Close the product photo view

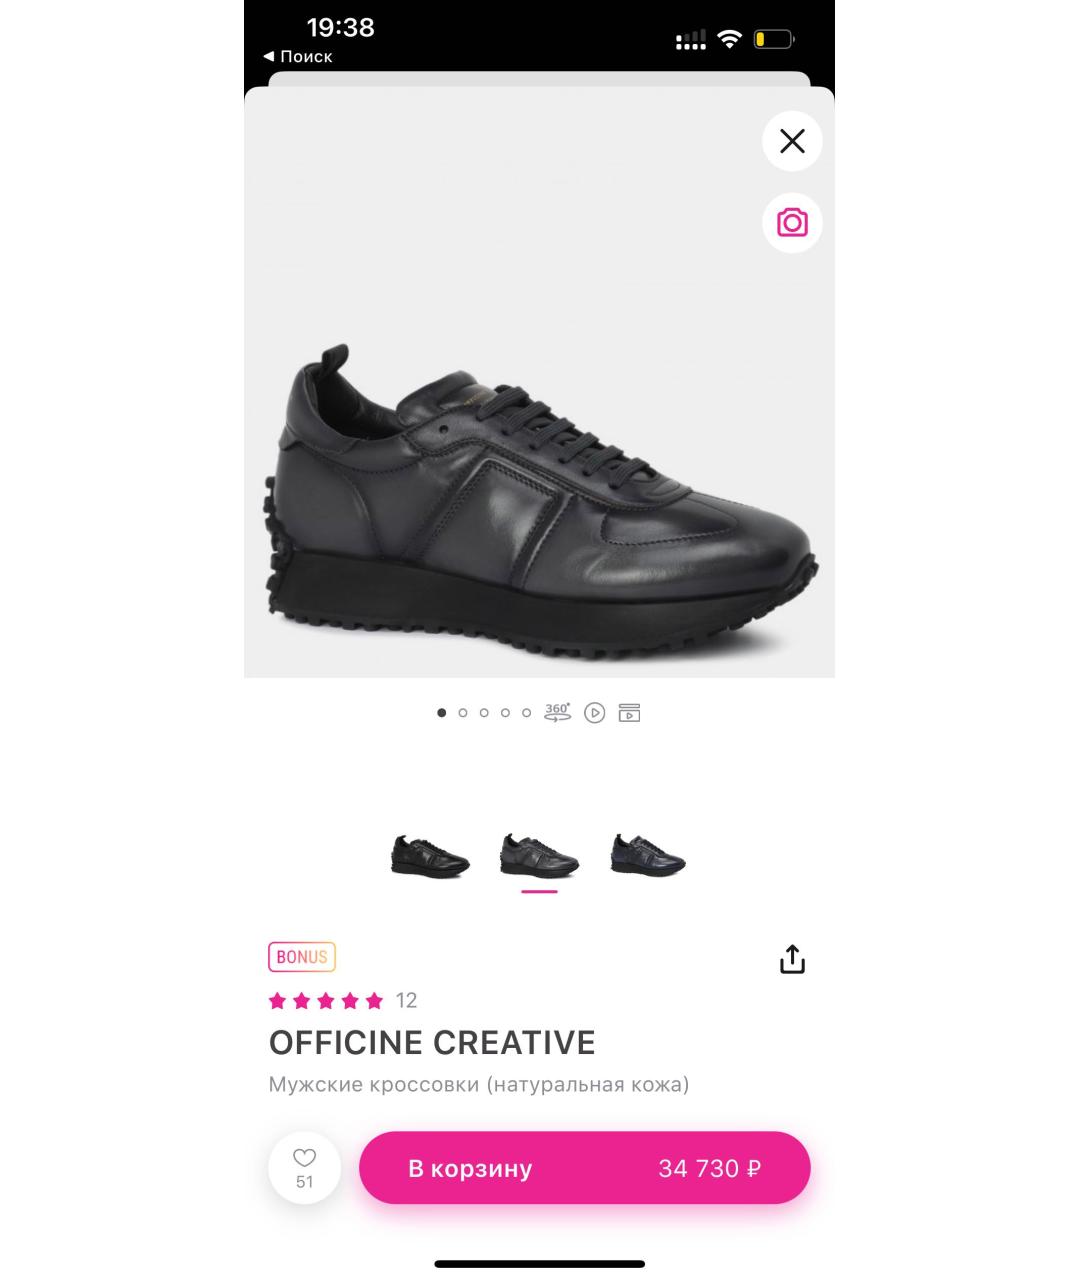tap(792, 141)
